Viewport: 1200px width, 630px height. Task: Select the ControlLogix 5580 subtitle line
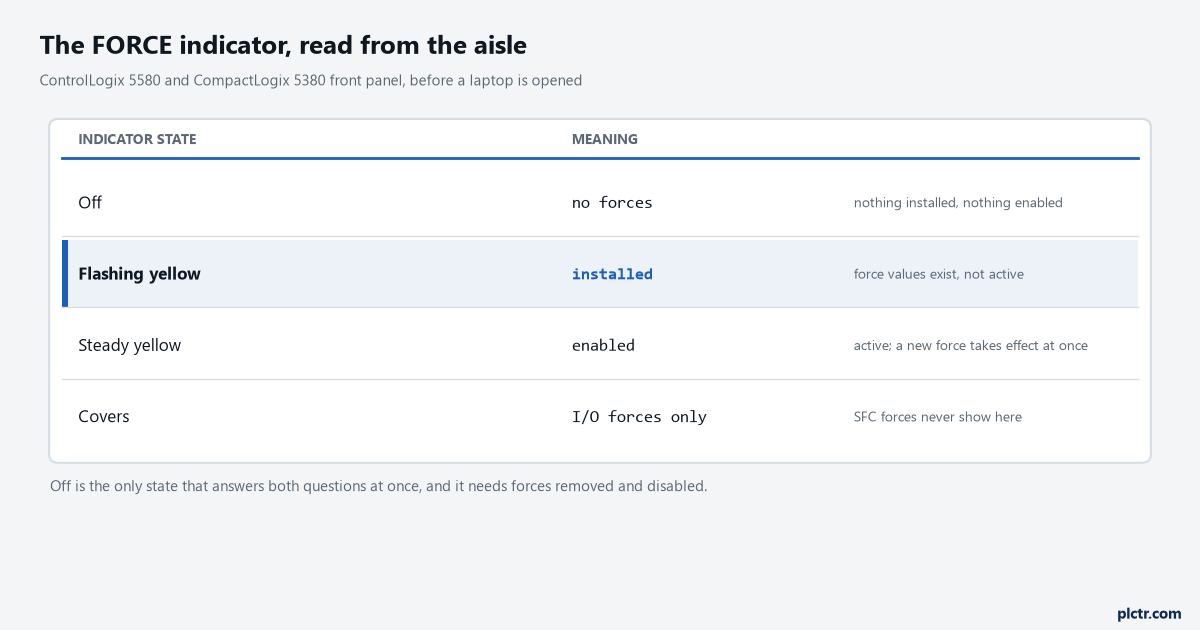click(x=311, y=80)
